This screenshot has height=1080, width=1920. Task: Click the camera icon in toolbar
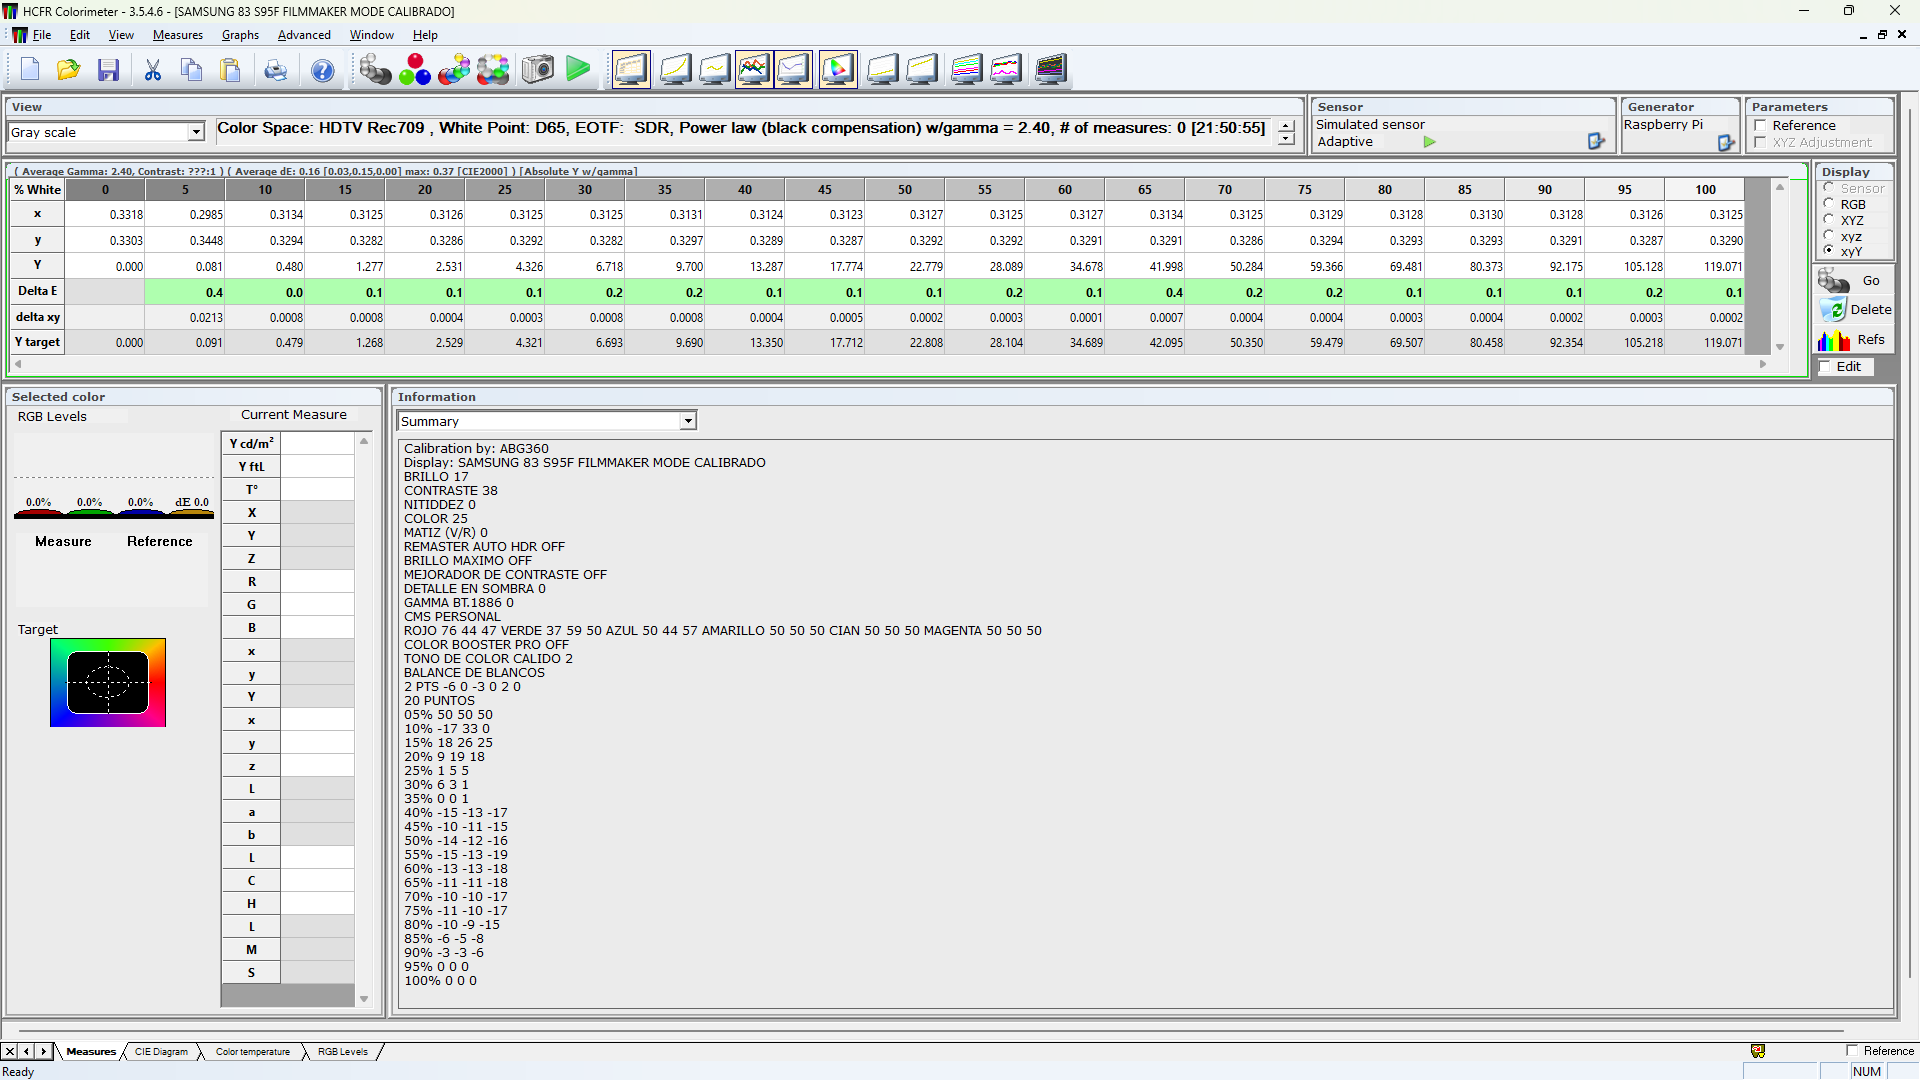(538, 70)
